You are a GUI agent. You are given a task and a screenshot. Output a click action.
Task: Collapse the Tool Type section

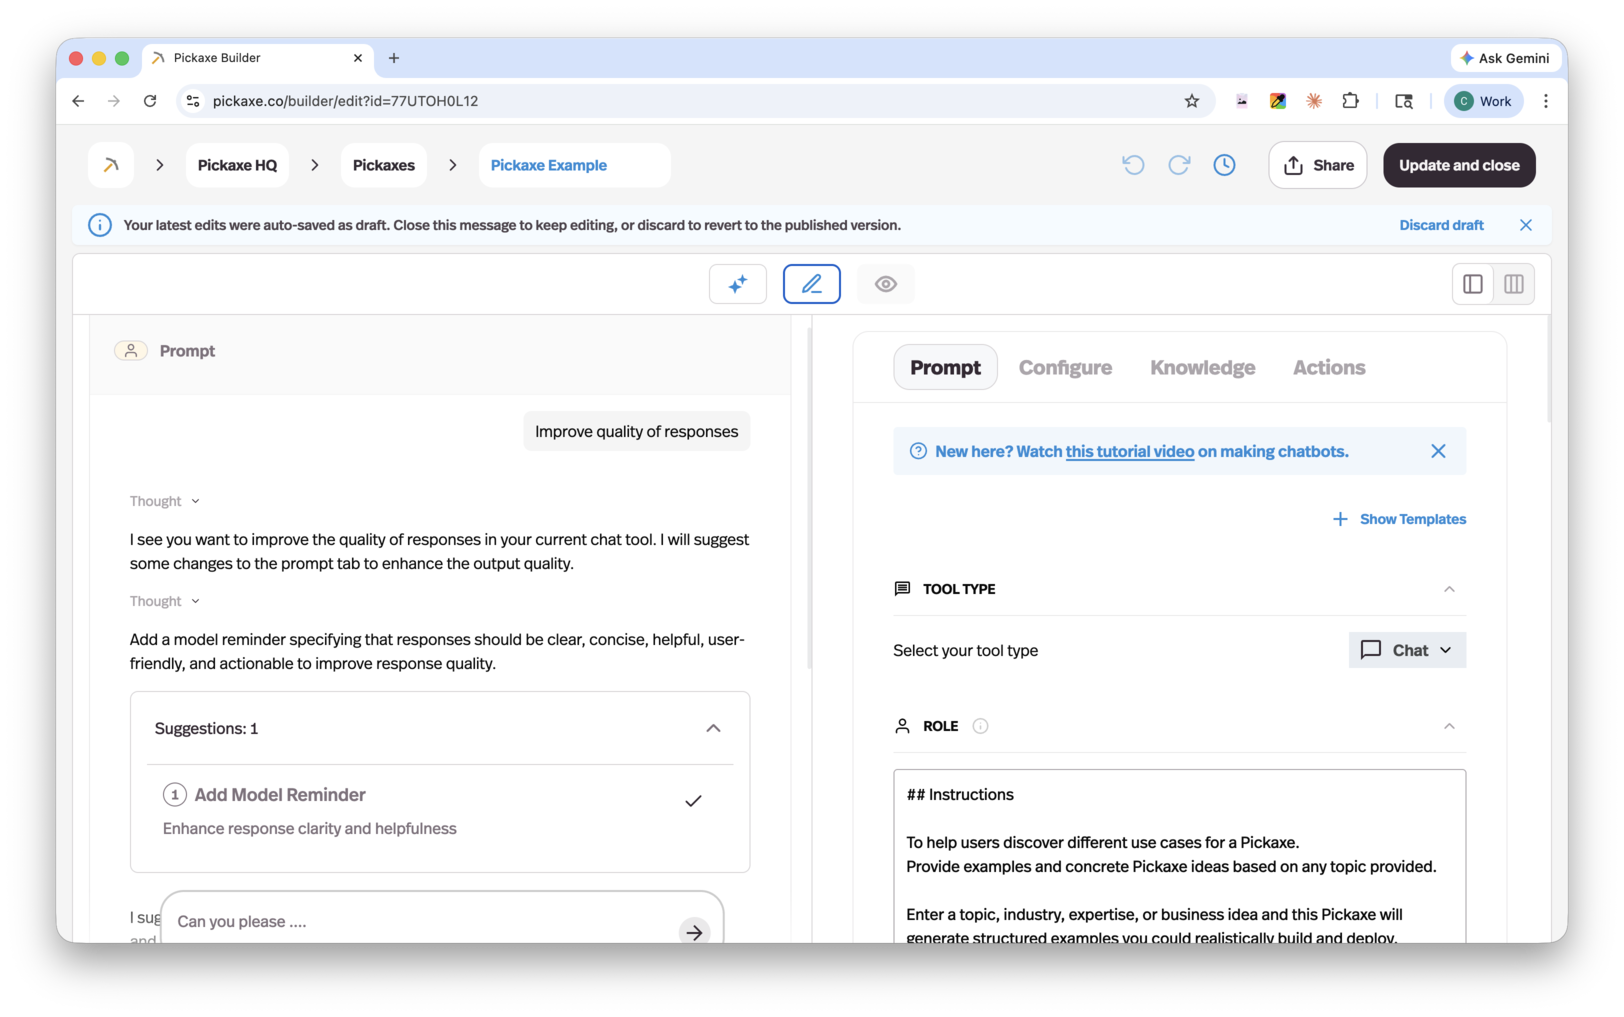[1449, 589]
